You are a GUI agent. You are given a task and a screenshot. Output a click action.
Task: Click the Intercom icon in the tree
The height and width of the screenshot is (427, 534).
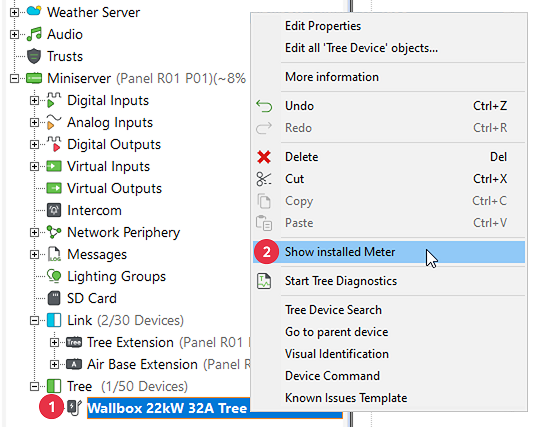(x=54, y=210)
